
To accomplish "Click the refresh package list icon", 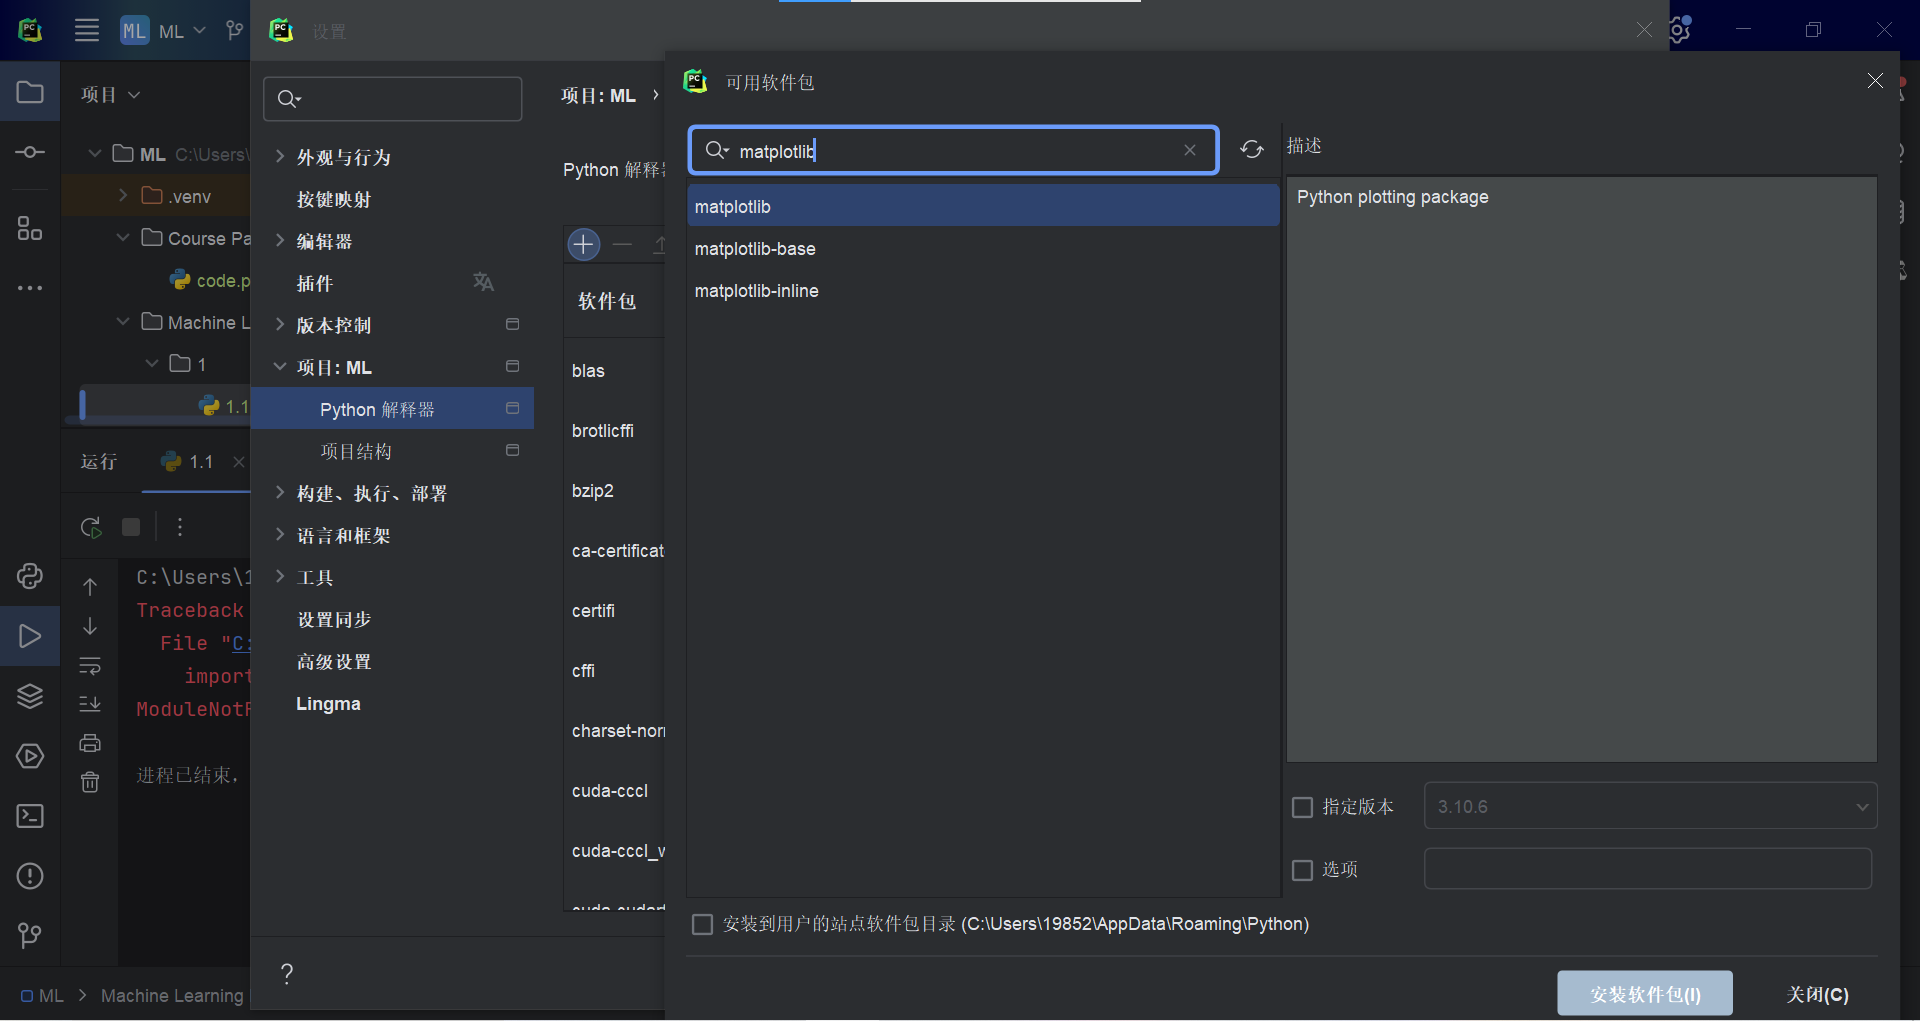I will tap(1251, 150).
